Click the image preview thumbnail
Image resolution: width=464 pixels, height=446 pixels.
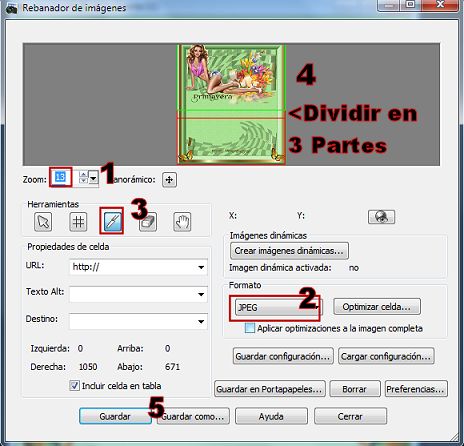pos(231,105)
